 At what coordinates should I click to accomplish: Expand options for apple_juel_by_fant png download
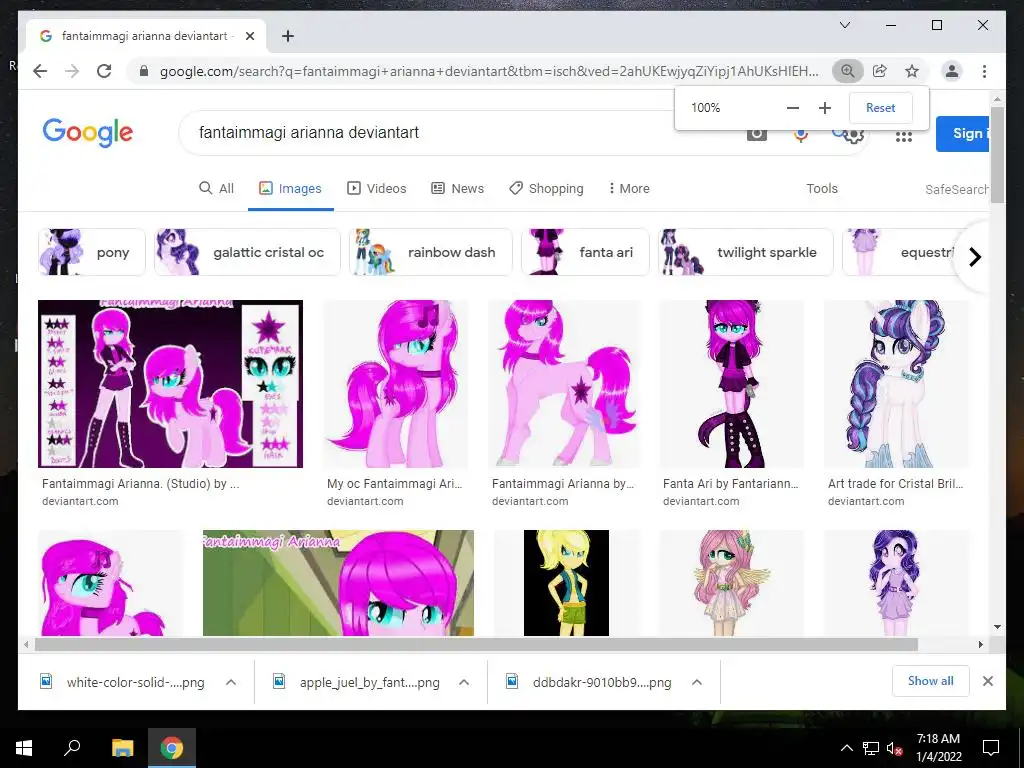point(464,682)
